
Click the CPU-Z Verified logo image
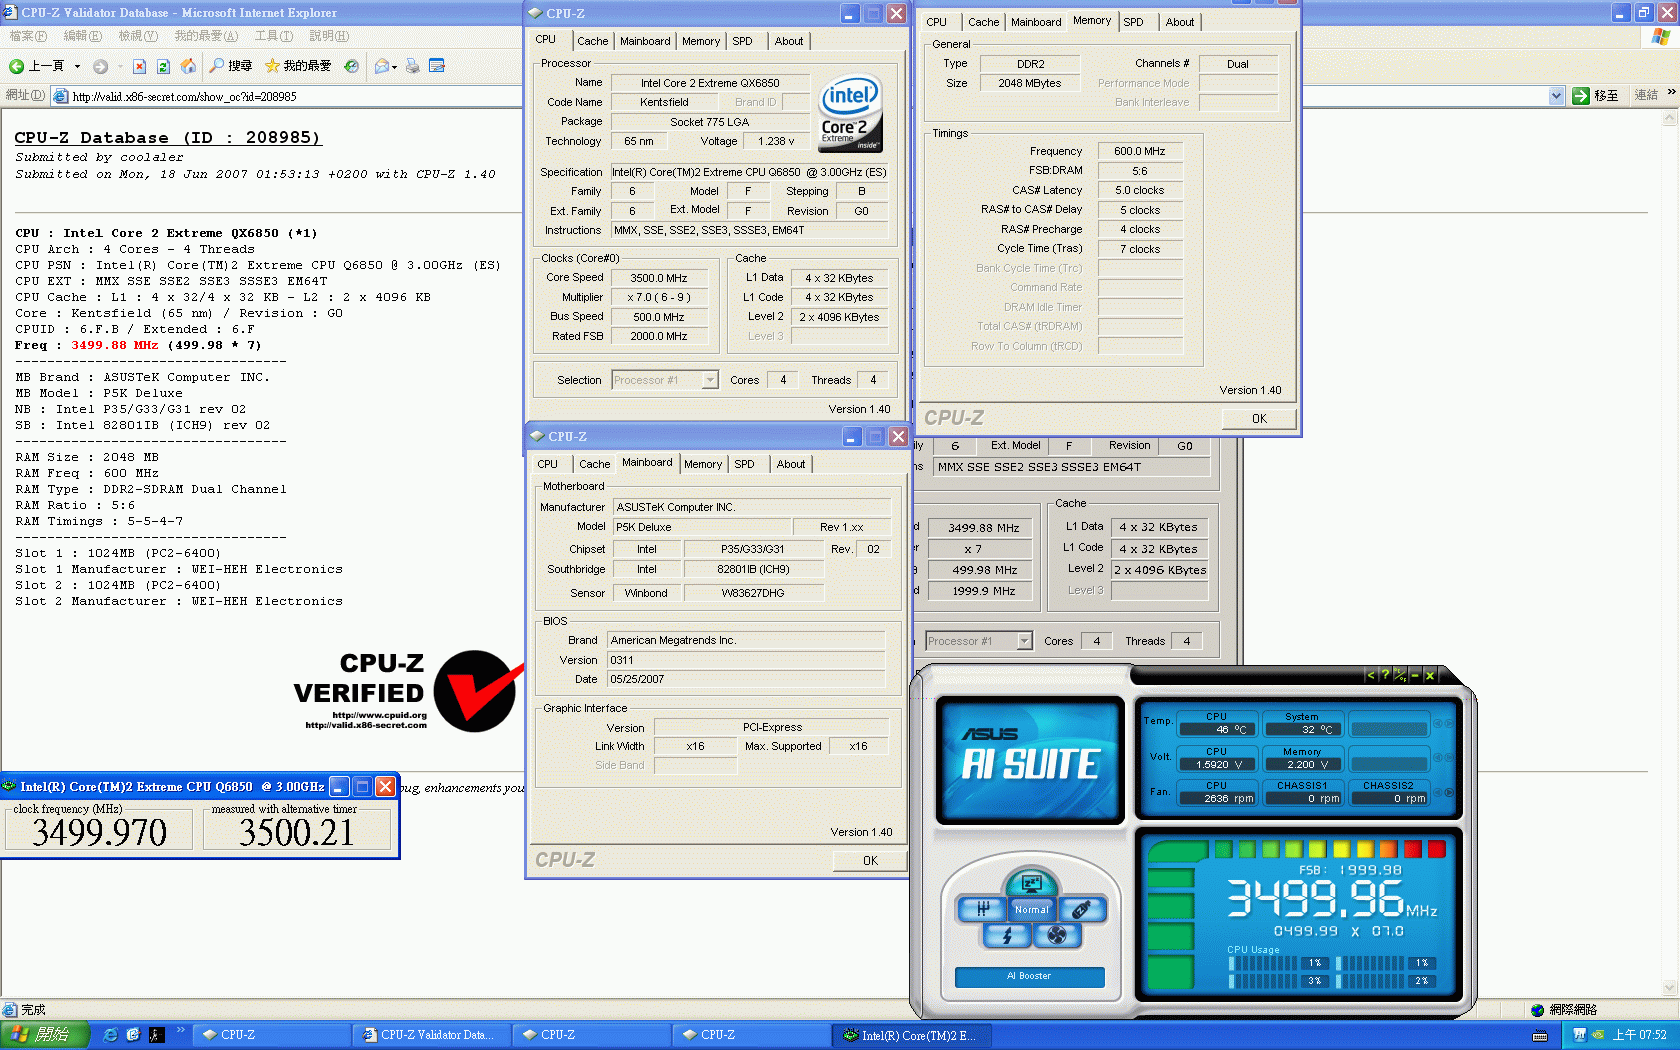pyautogui.click(x=408, y=691)
